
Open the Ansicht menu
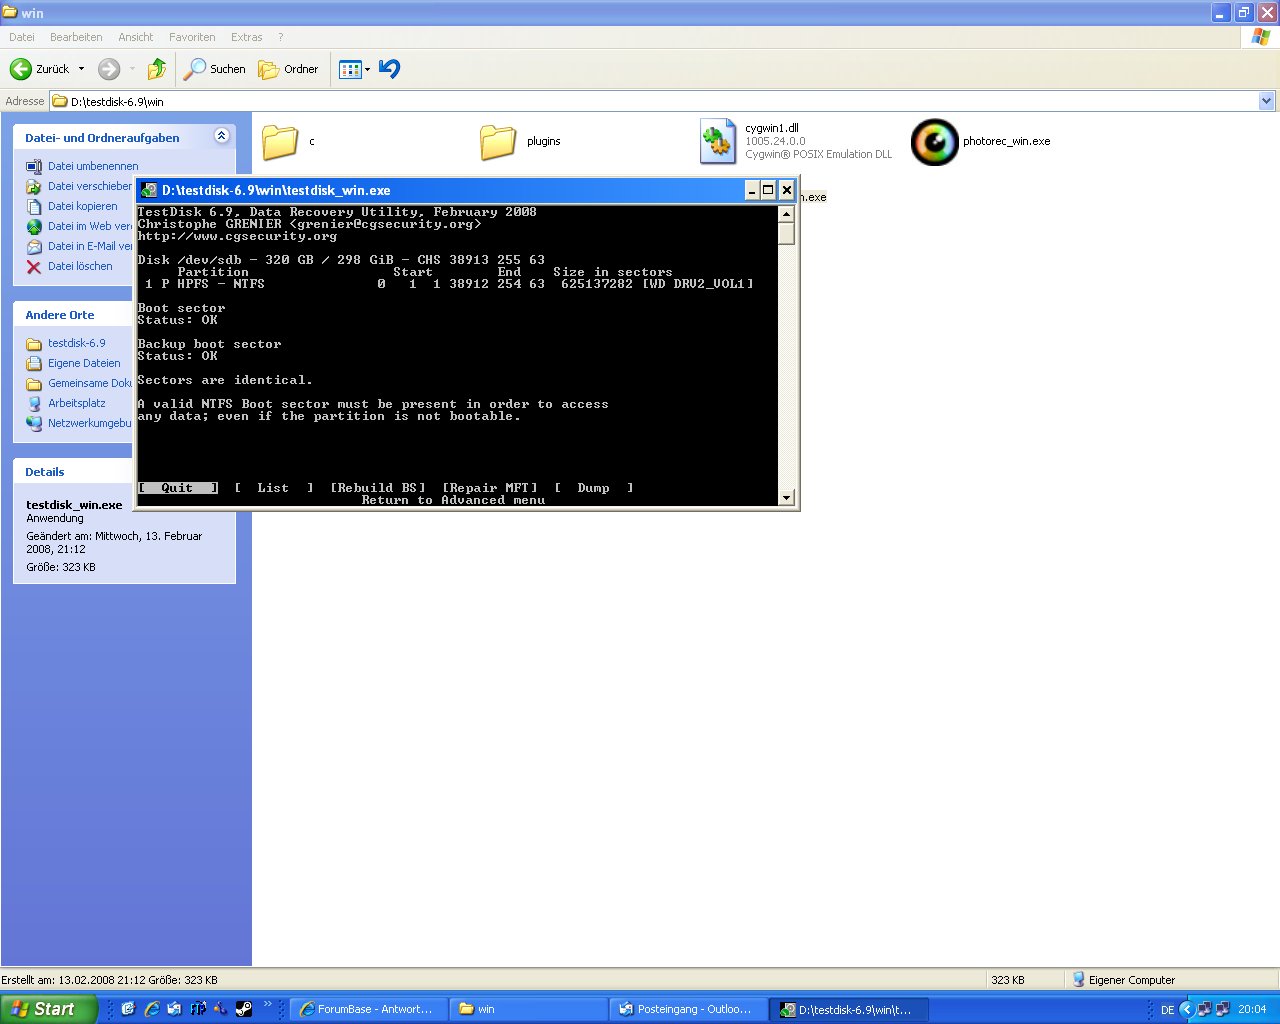(136, 37)
